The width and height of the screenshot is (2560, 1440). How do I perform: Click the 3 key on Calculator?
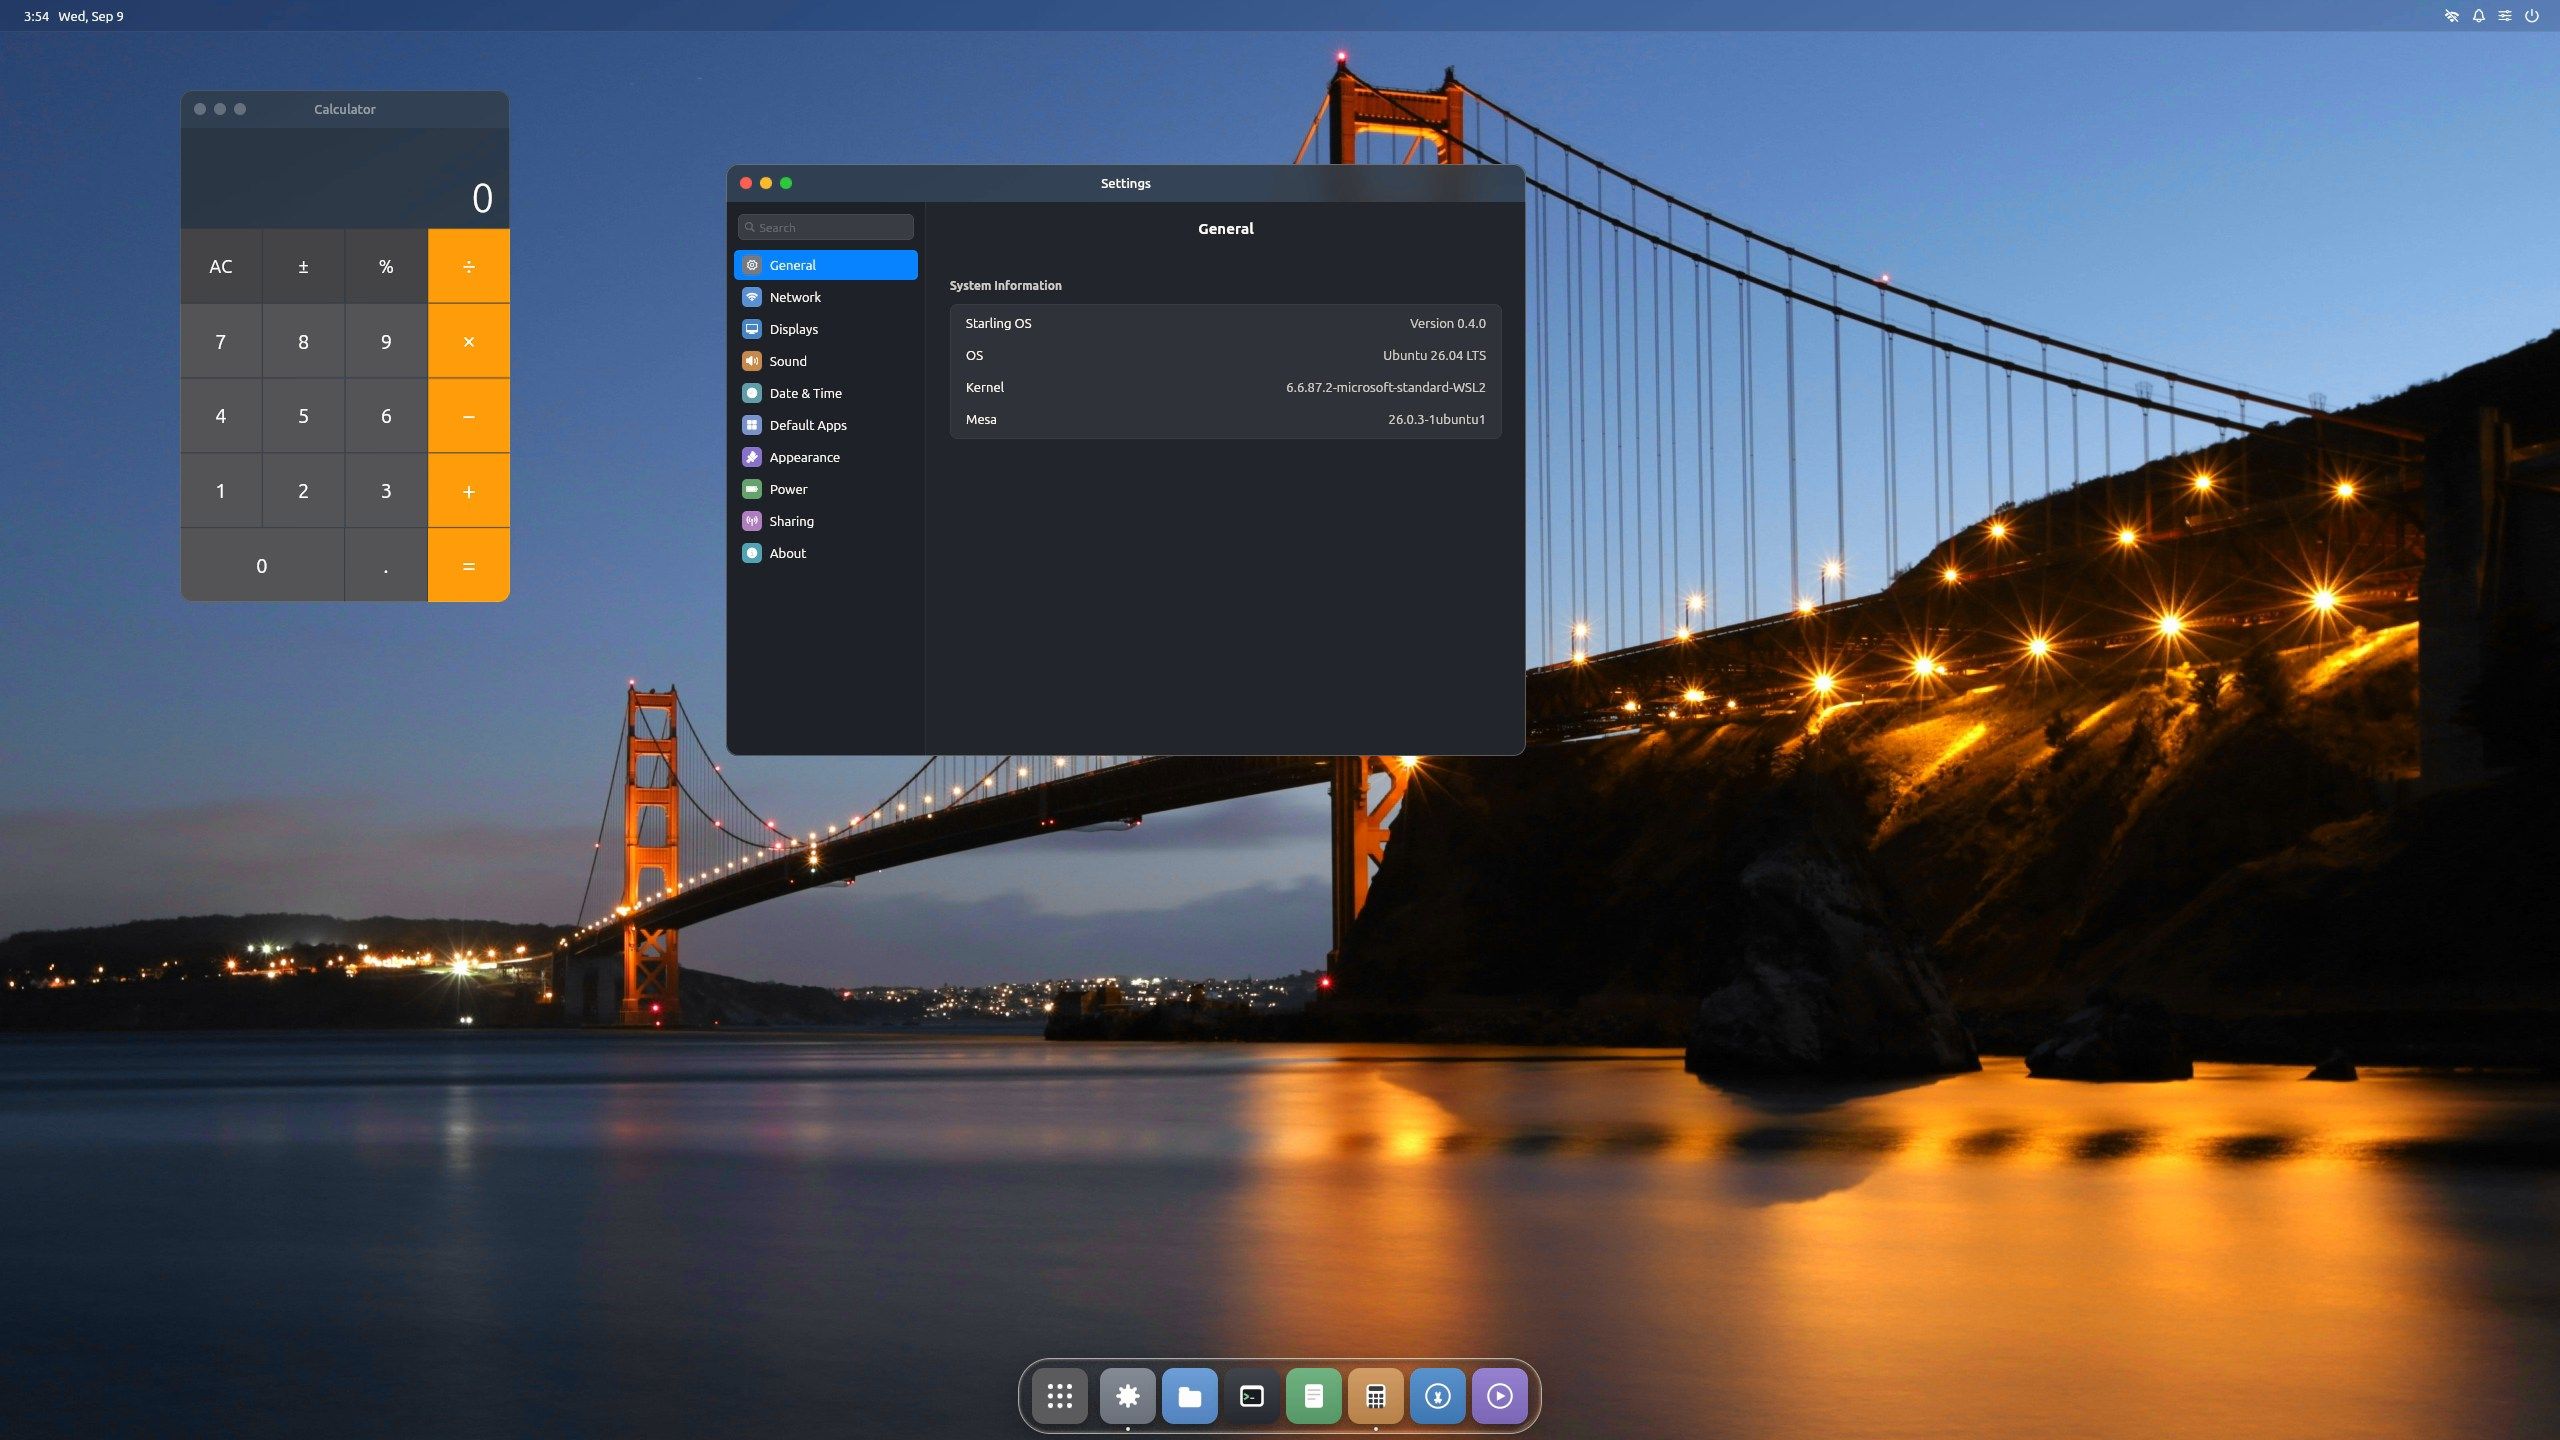(x=386, y=491)
